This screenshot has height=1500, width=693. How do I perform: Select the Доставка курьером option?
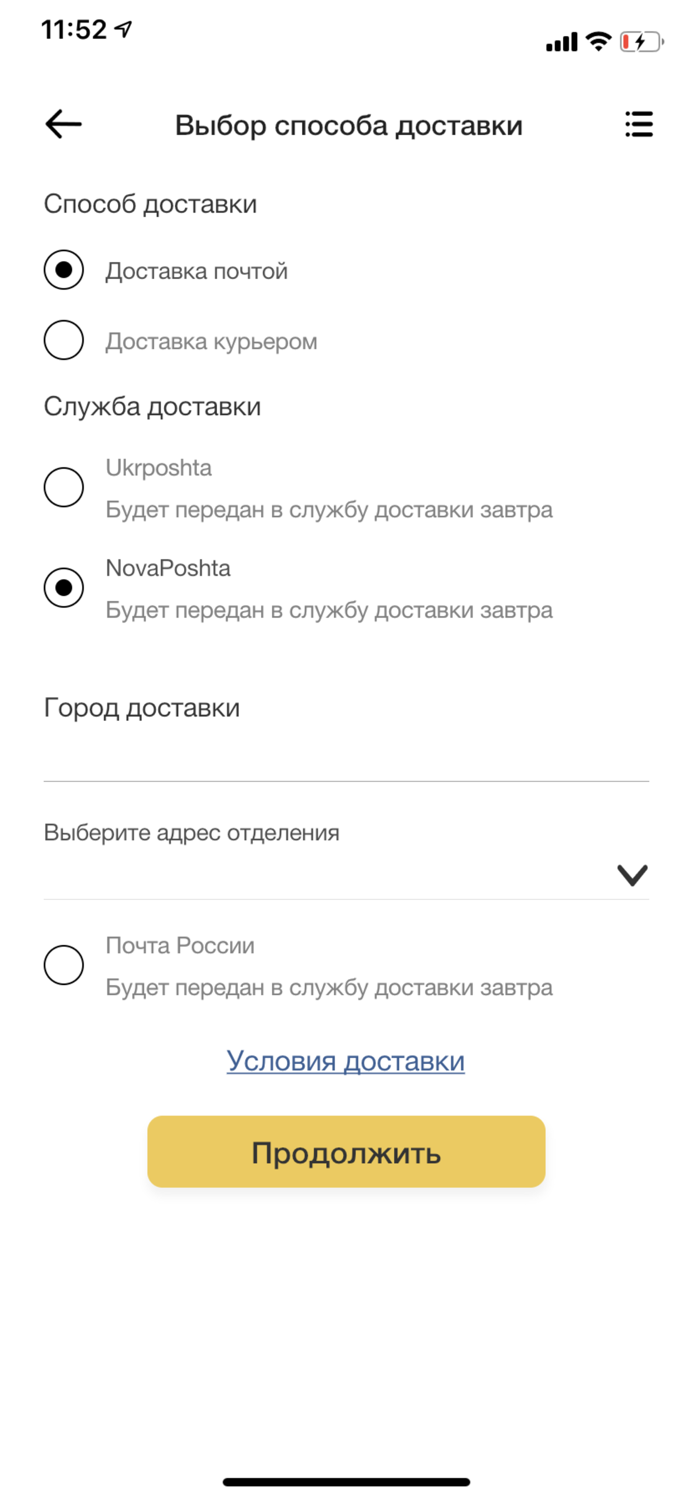click(63, 340)
